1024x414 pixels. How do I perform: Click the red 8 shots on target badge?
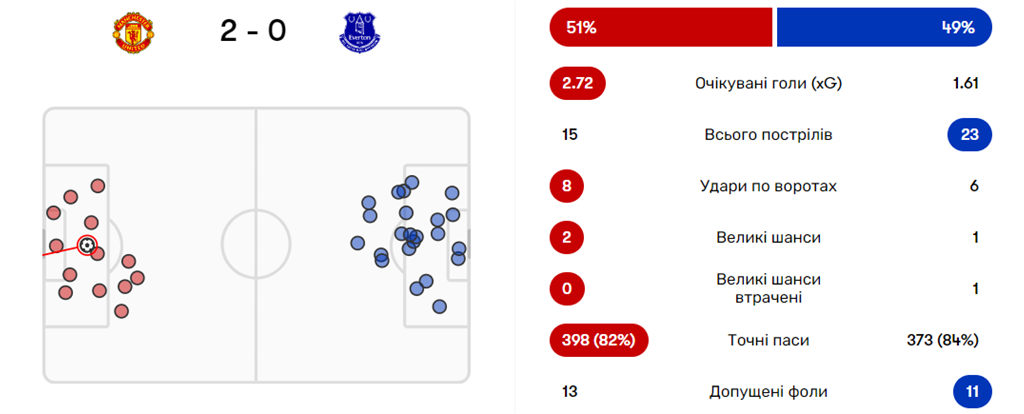[x=569, y=186]
